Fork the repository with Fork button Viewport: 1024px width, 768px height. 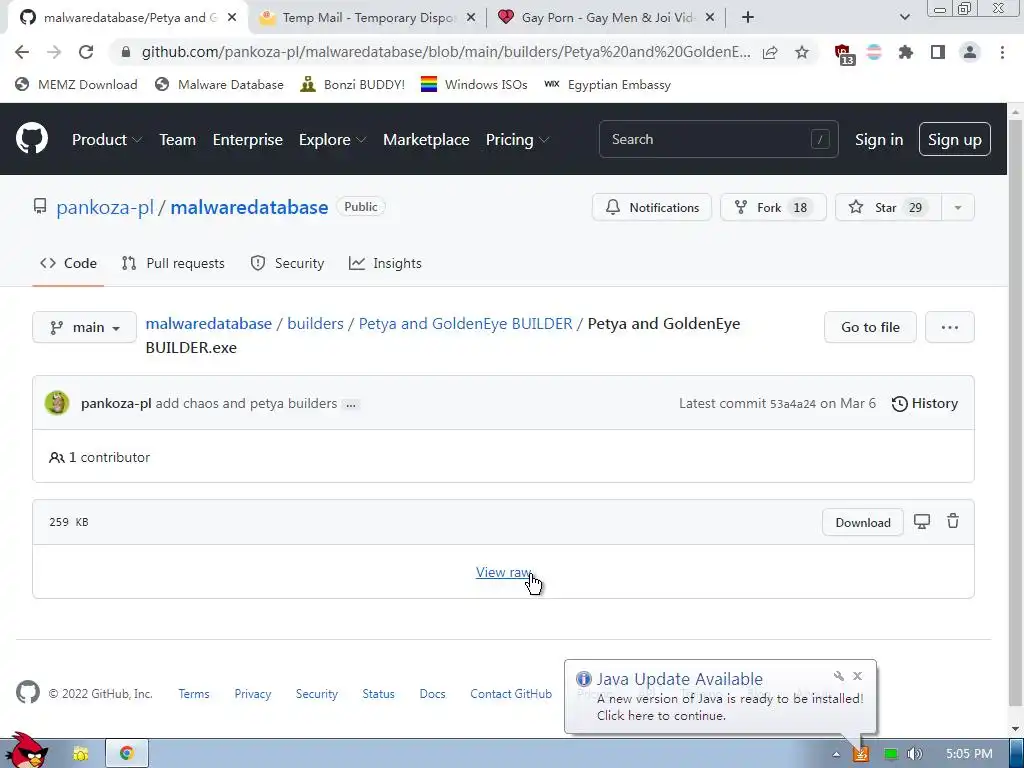click(773, 208)
